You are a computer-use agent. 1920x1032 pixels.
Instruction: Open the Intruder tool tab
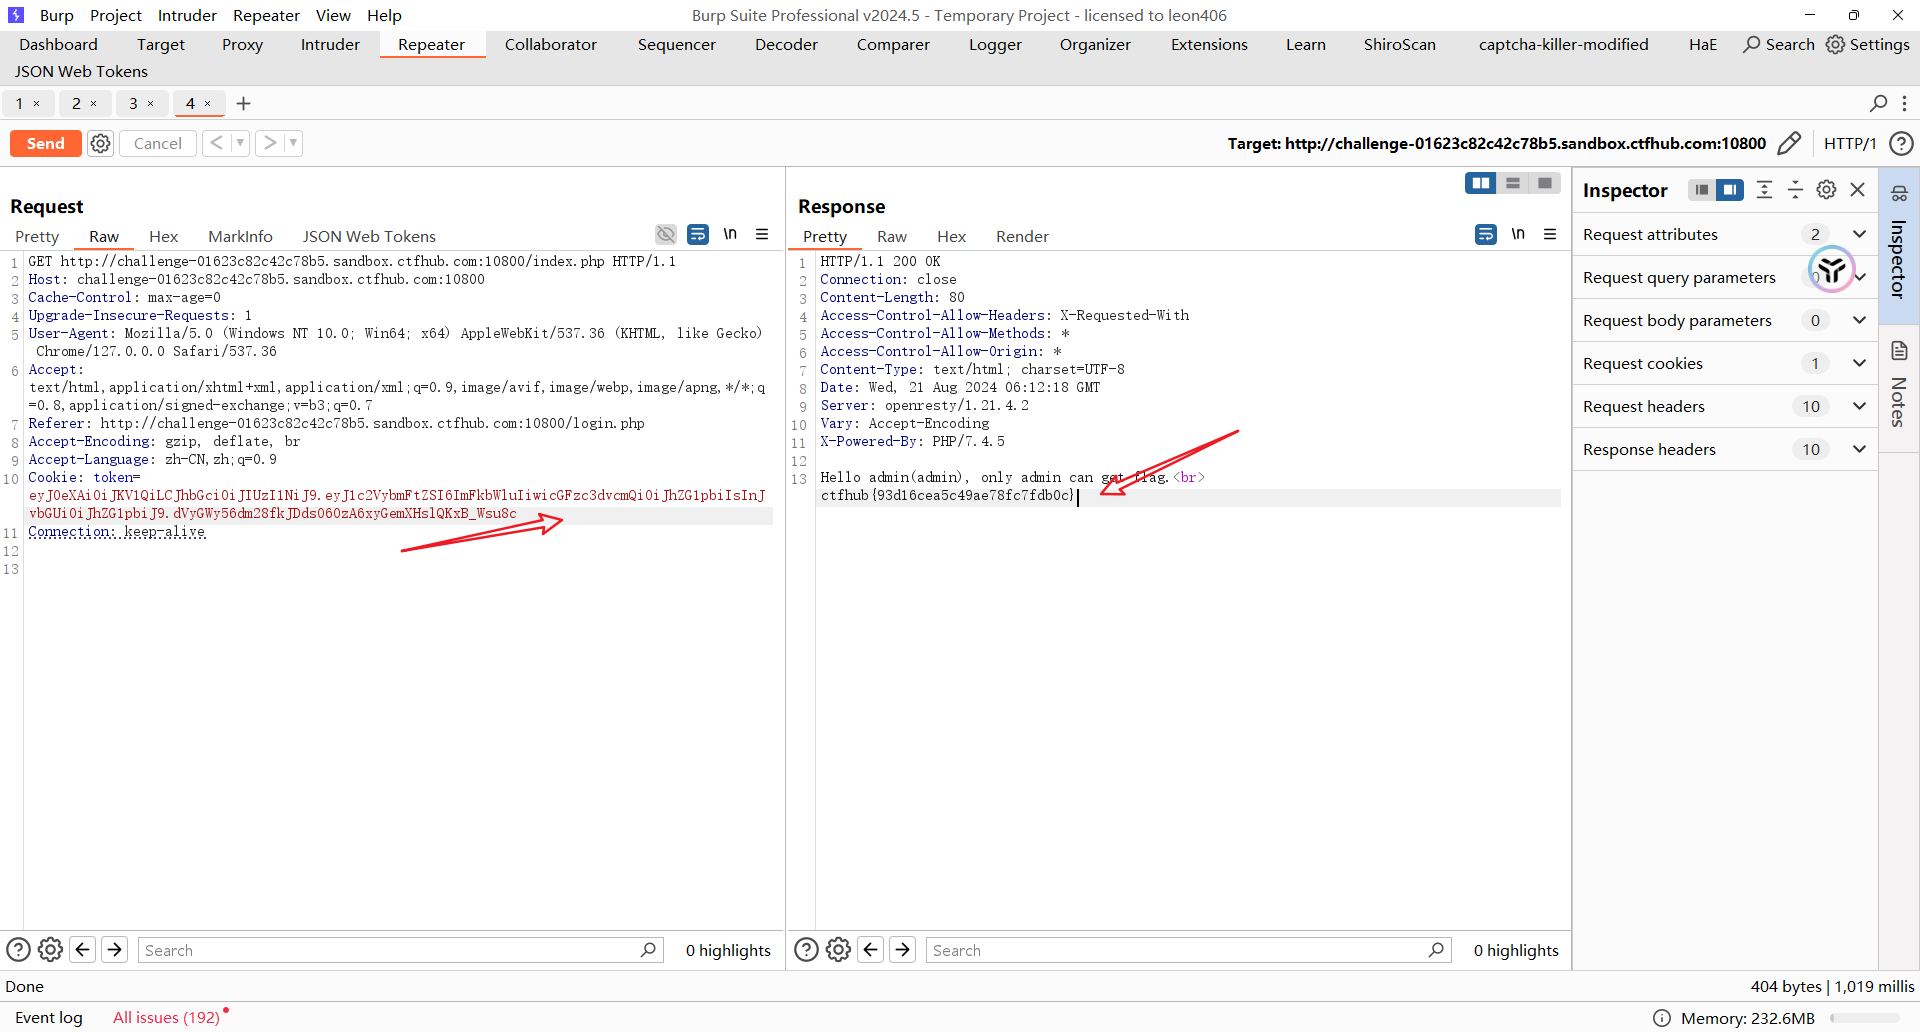point(330,44)
